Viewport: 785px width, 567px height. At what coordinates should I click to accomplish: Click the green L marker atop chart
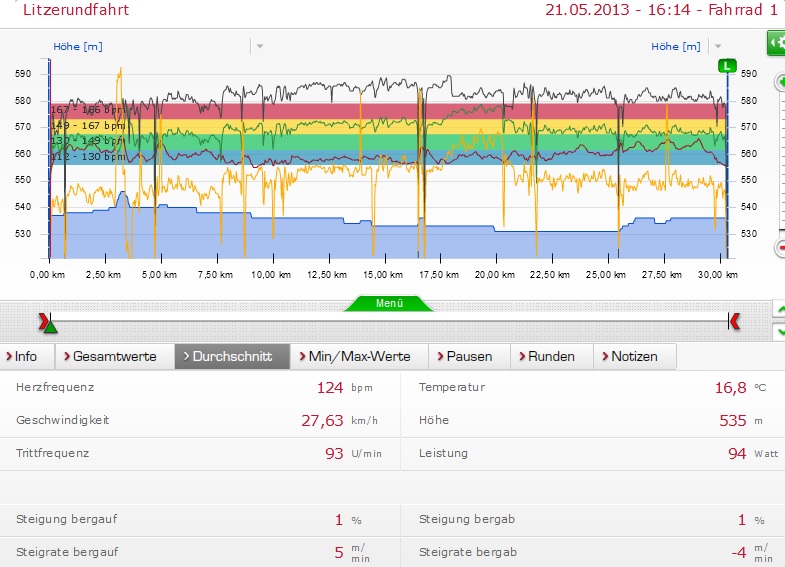point(727,66)
